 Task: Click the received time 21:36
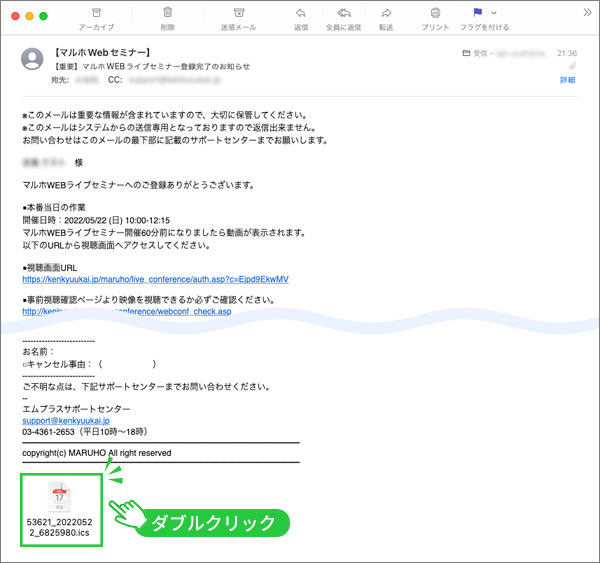click(567, 53)
